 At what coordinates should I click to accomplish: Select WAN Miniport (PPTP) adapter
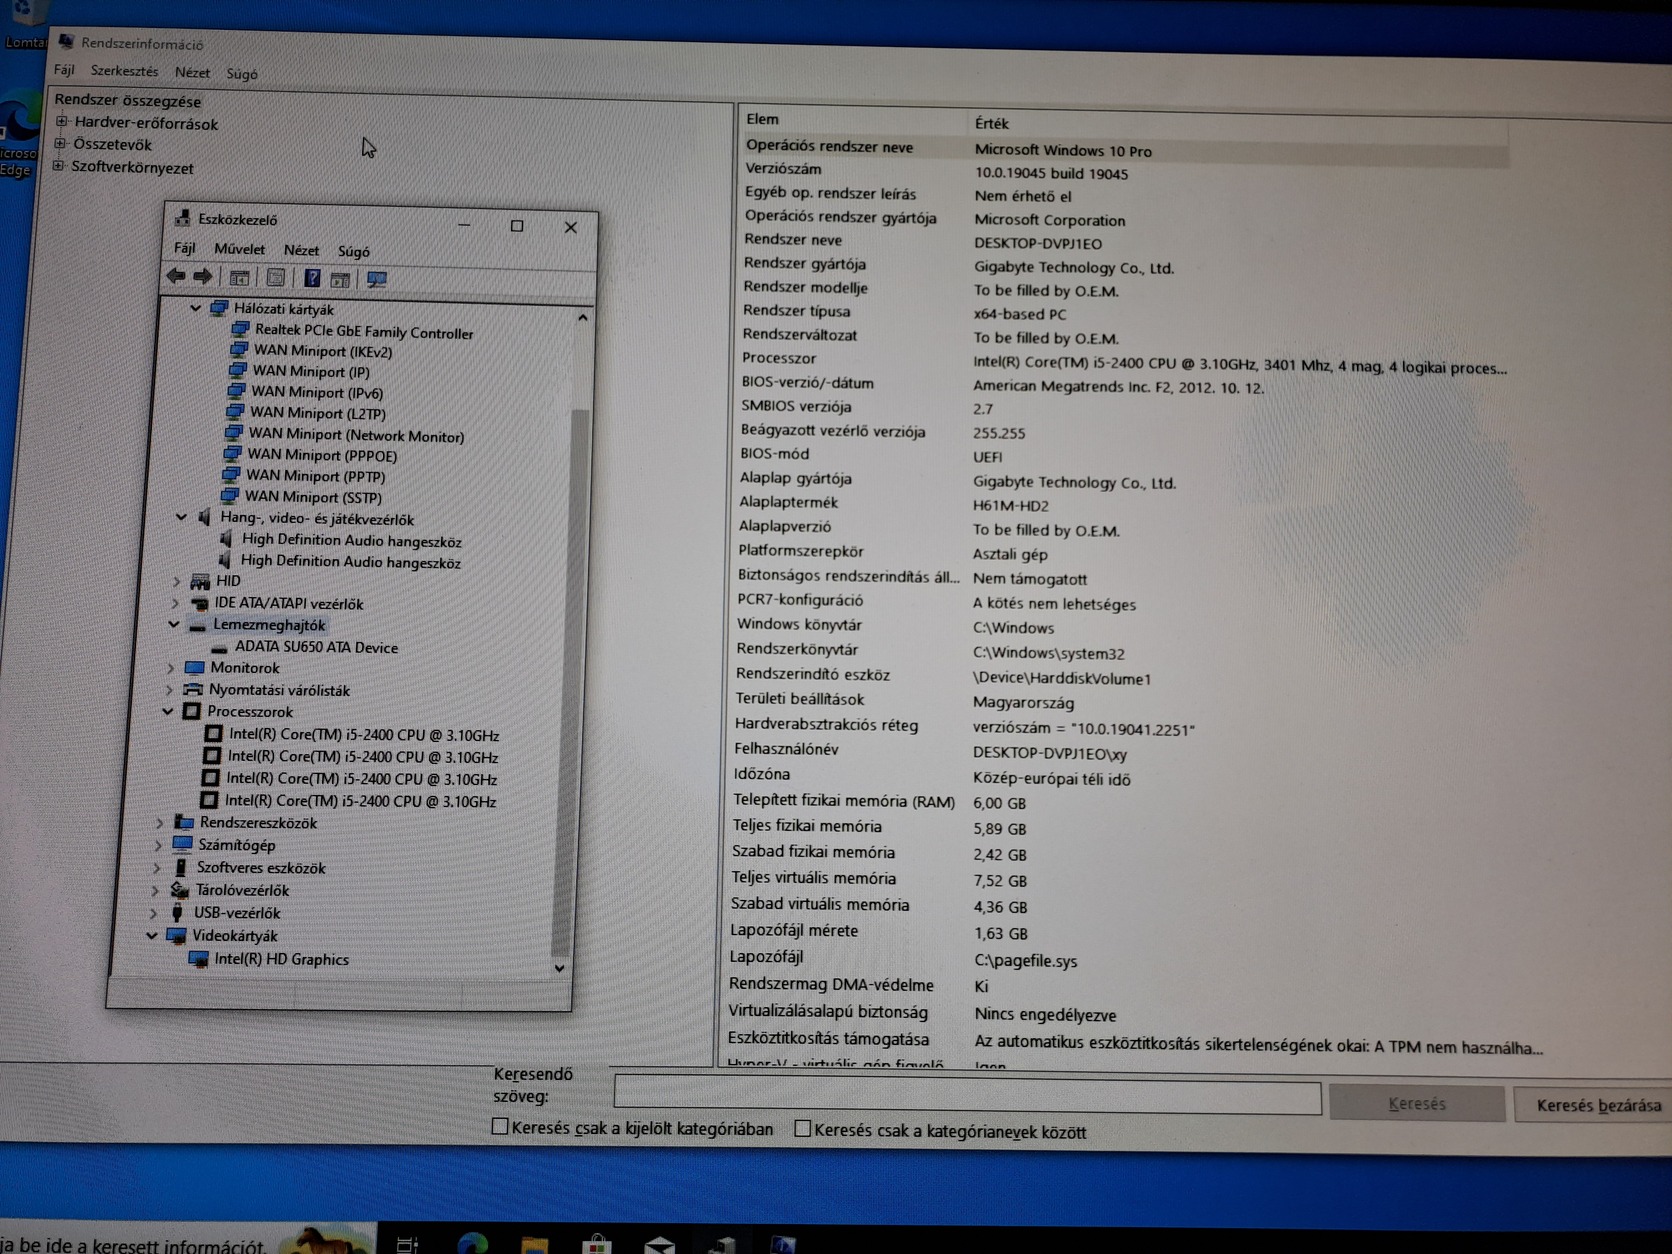point(315,476)
